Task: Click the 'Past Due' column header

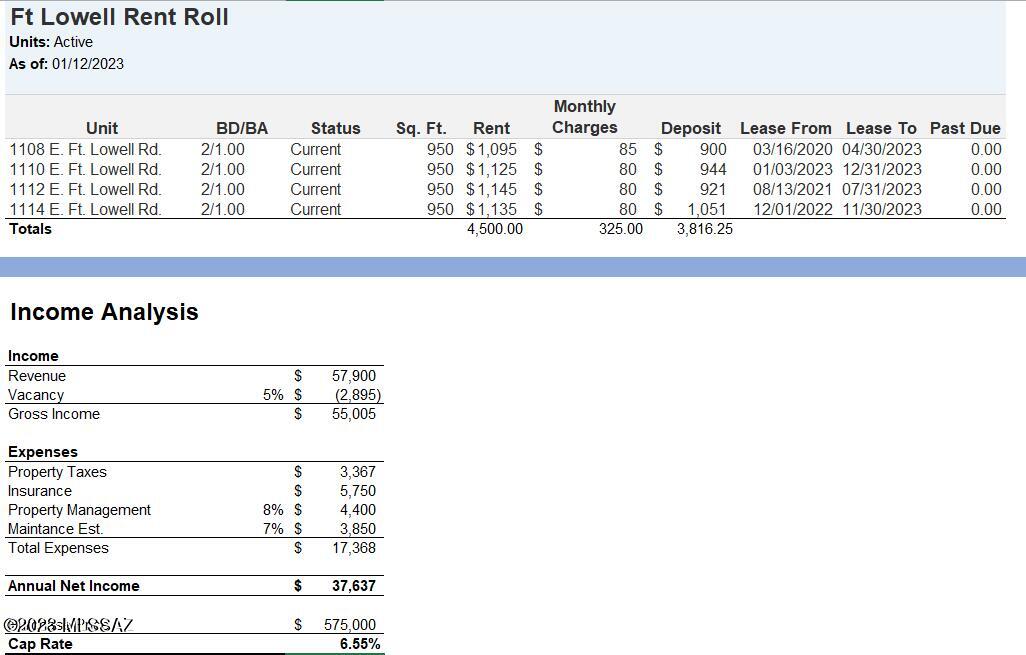Action: tap(965, 128)
